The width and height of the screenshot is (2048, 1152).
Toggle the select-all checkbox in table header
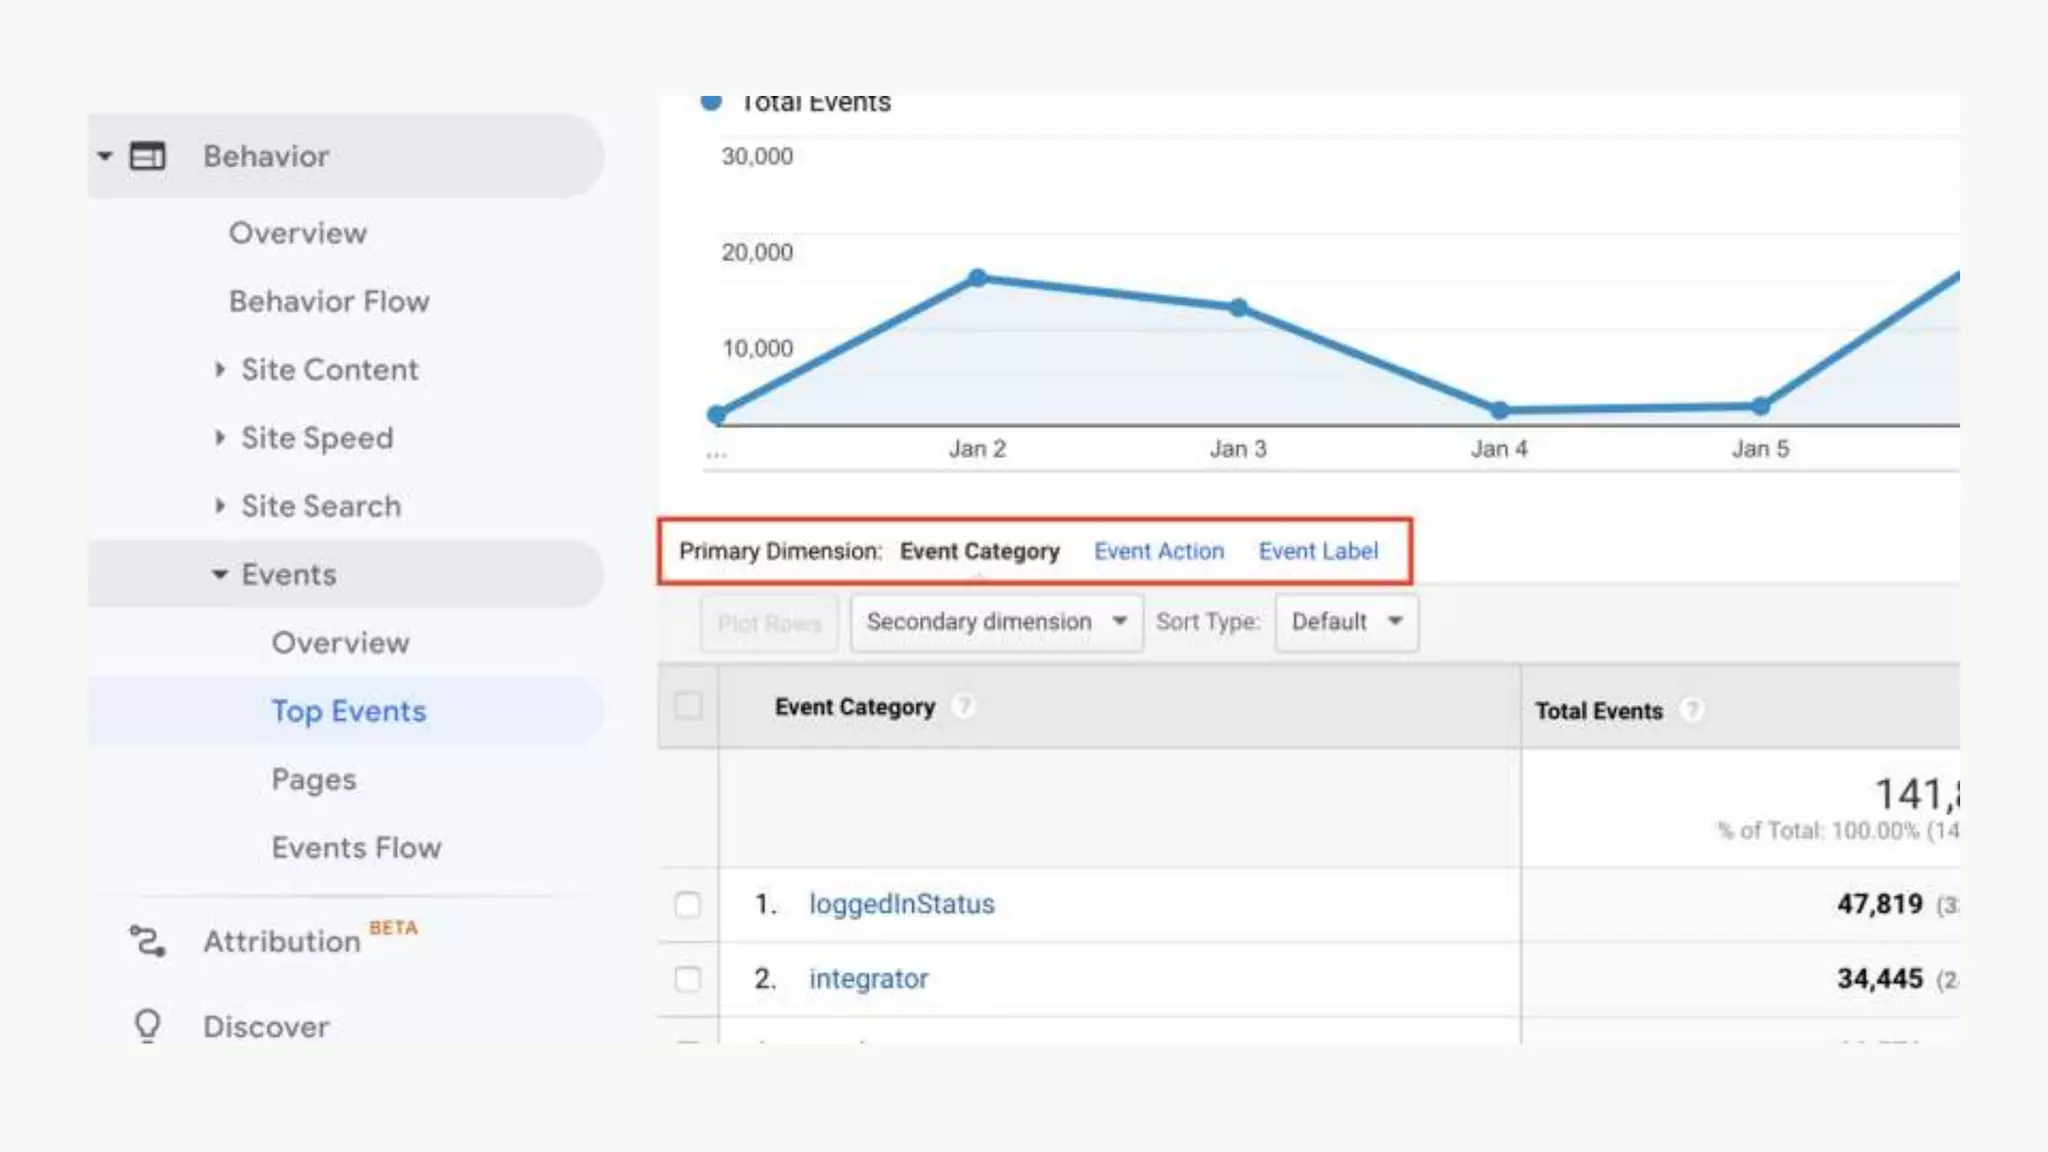[688, 706]
